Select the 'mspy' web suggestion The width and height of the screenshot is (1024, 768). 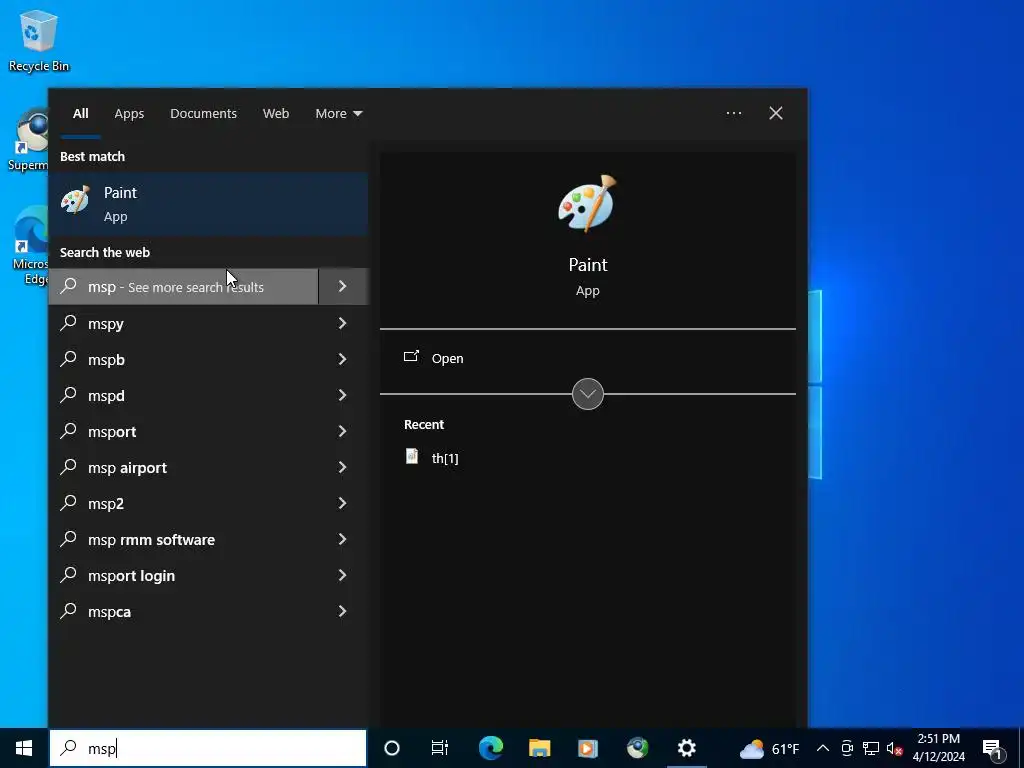pos(184,323)
